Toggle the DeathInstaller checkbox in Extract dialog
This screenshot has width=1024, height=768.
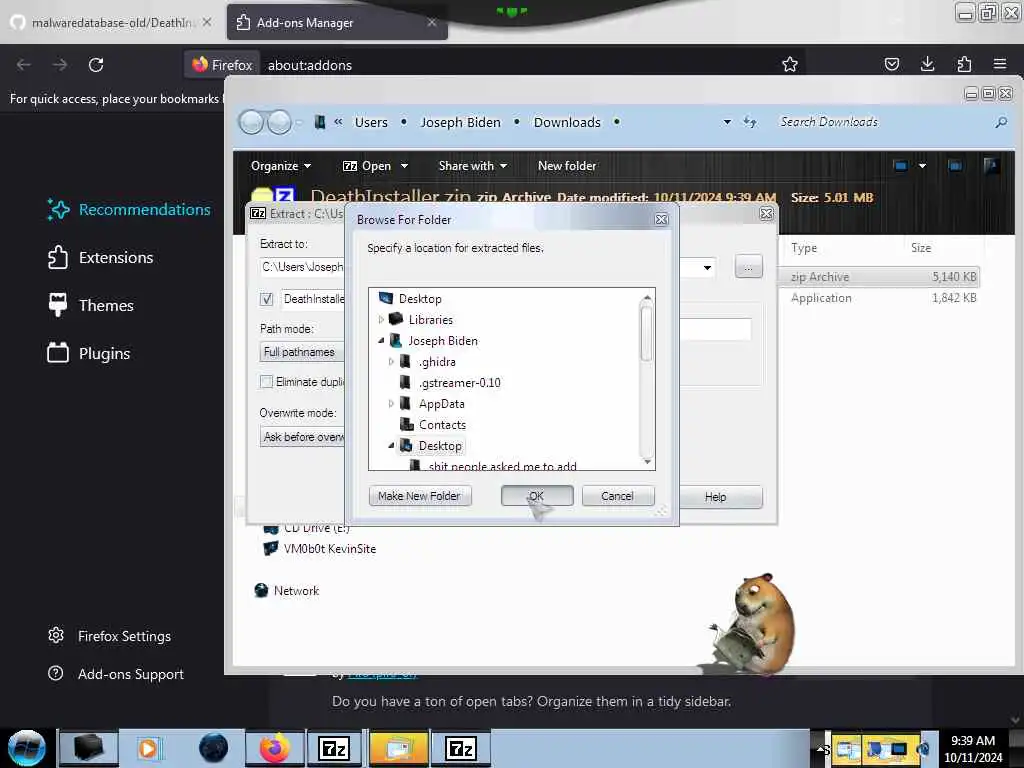266,299
